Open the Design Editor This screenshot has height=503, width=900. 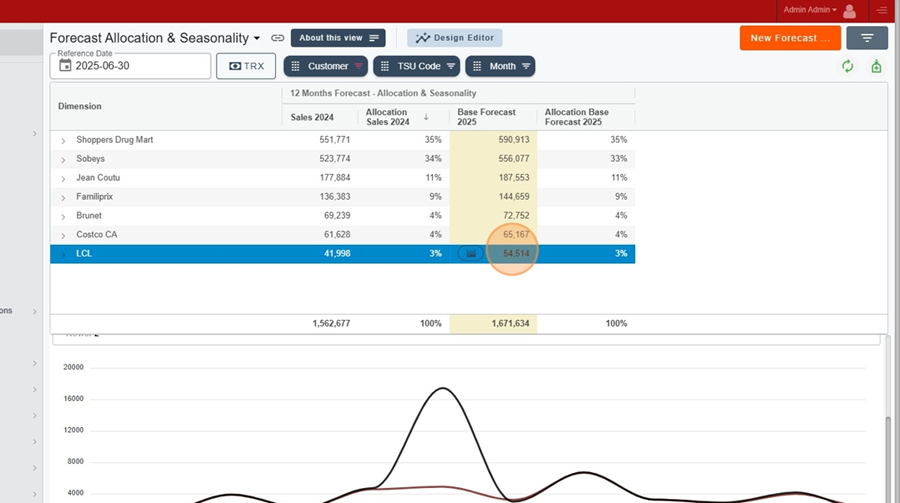(x=455, y=38)
